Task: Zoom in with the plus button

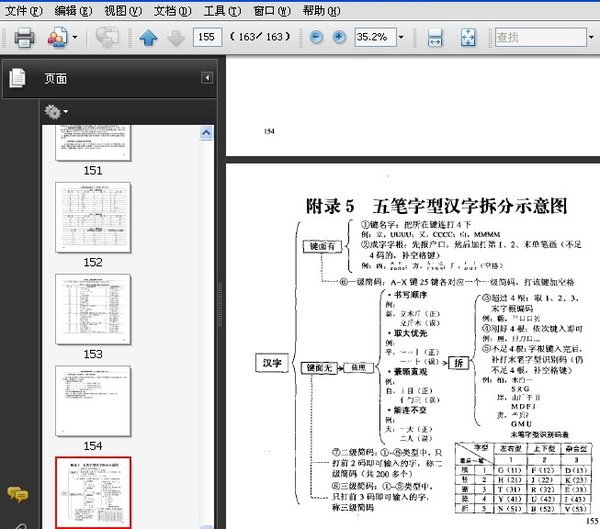Action: coord(339,37)
